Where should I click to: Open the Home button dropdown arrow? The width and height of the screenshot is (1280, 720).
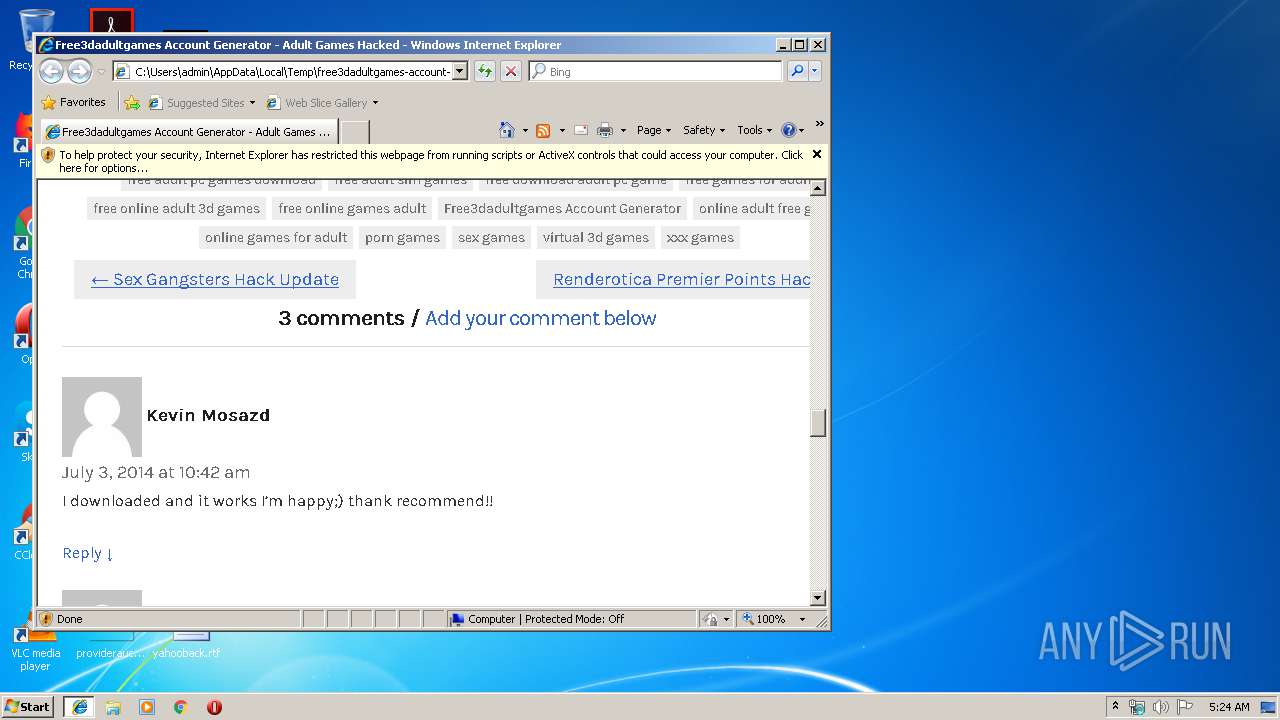click(525, 130)
